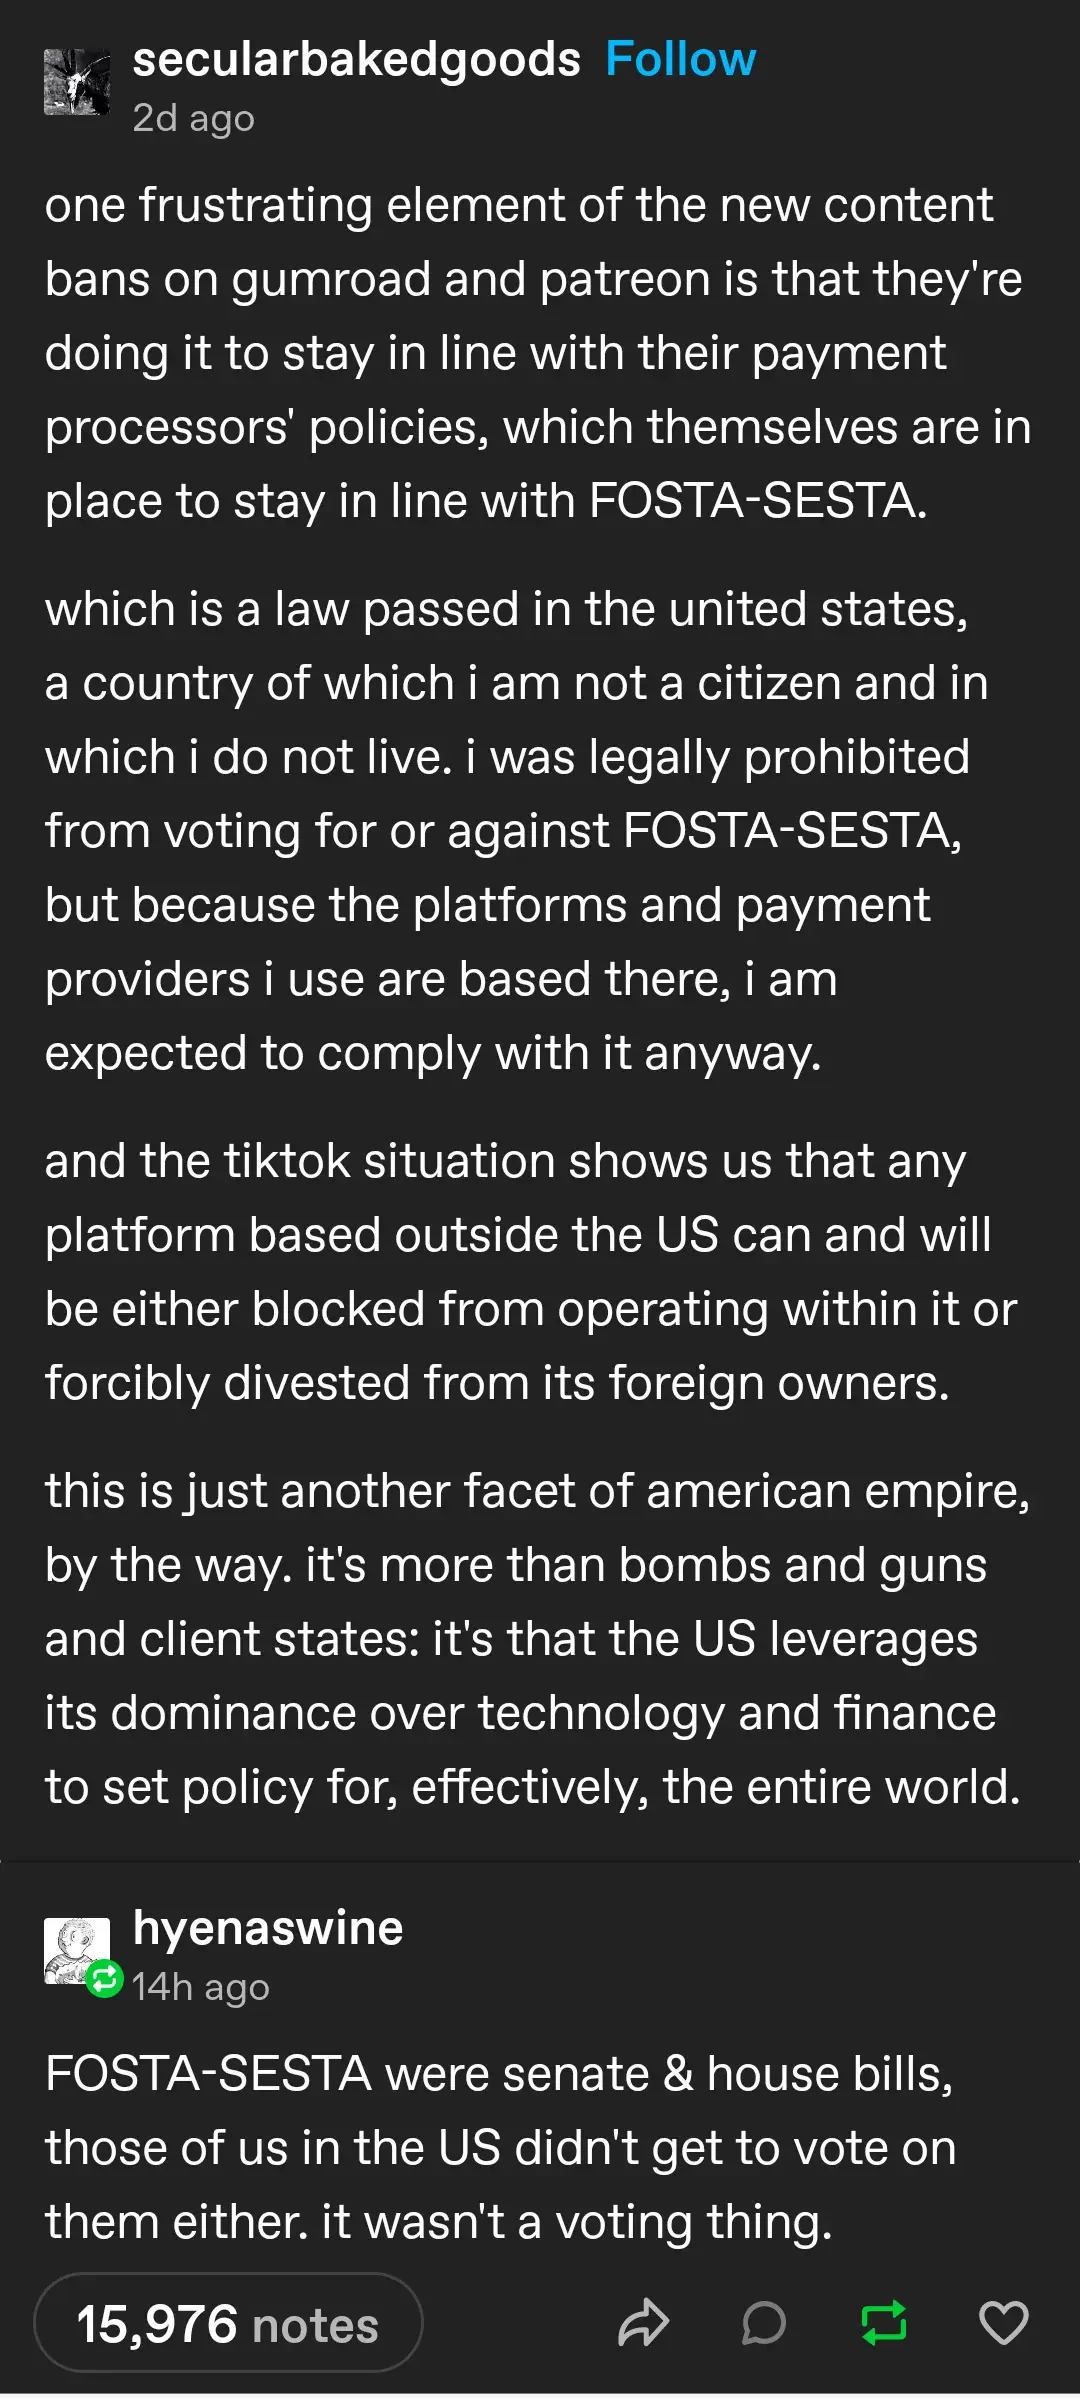Image resolution: width=1080 pixels, height=2398 pixels.
Task: Click the "14h ago" timestamp
Action: point(201,1987)
